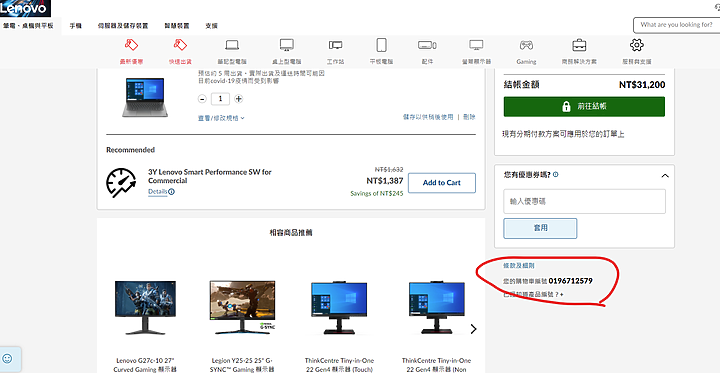Screen dimensions: 720x373
Task: Show next recommended products with arrow
Action: pos(473,329)
